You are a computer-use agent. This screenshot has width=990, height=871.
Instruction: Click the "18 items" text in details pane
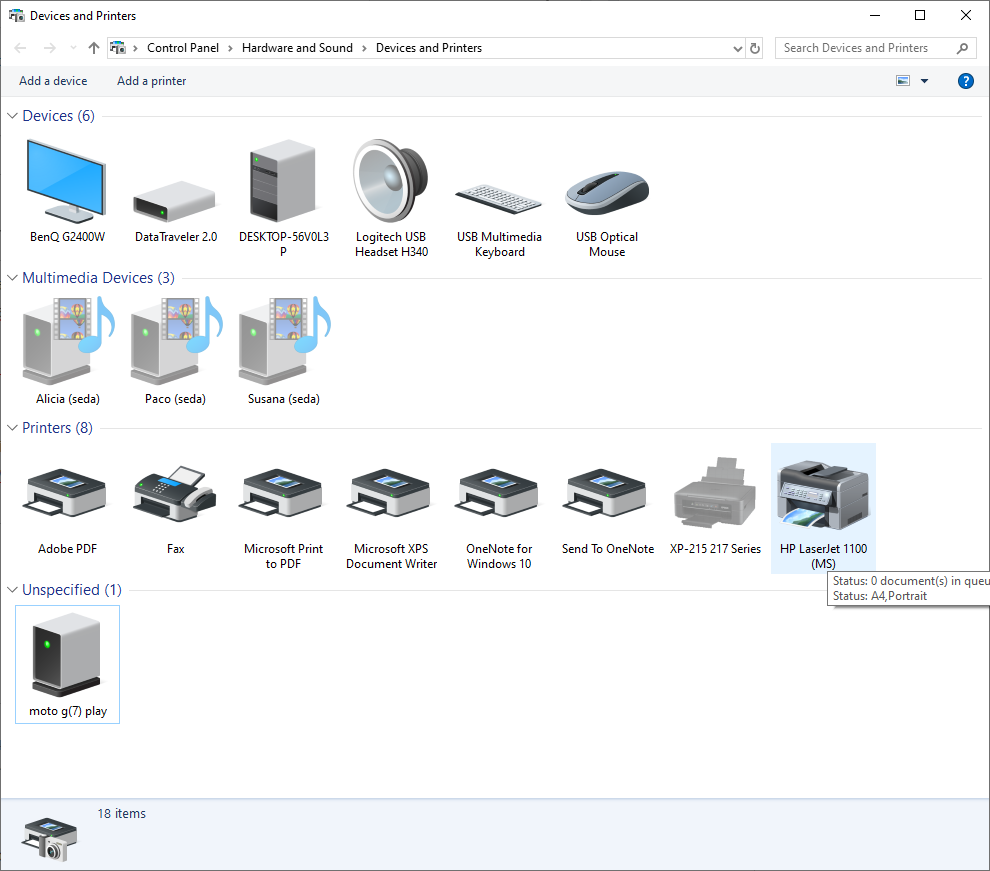122,814
